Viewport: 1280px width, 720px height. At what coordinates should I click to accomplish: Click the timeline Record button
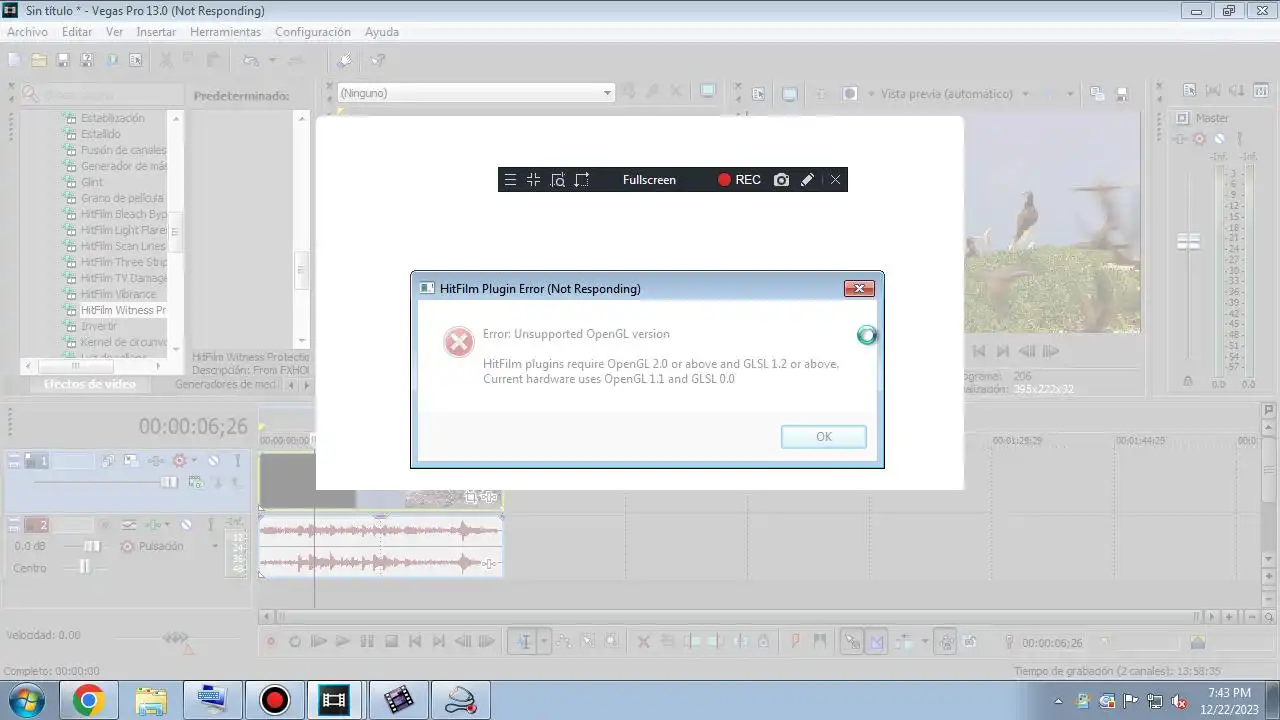(270, 642)
